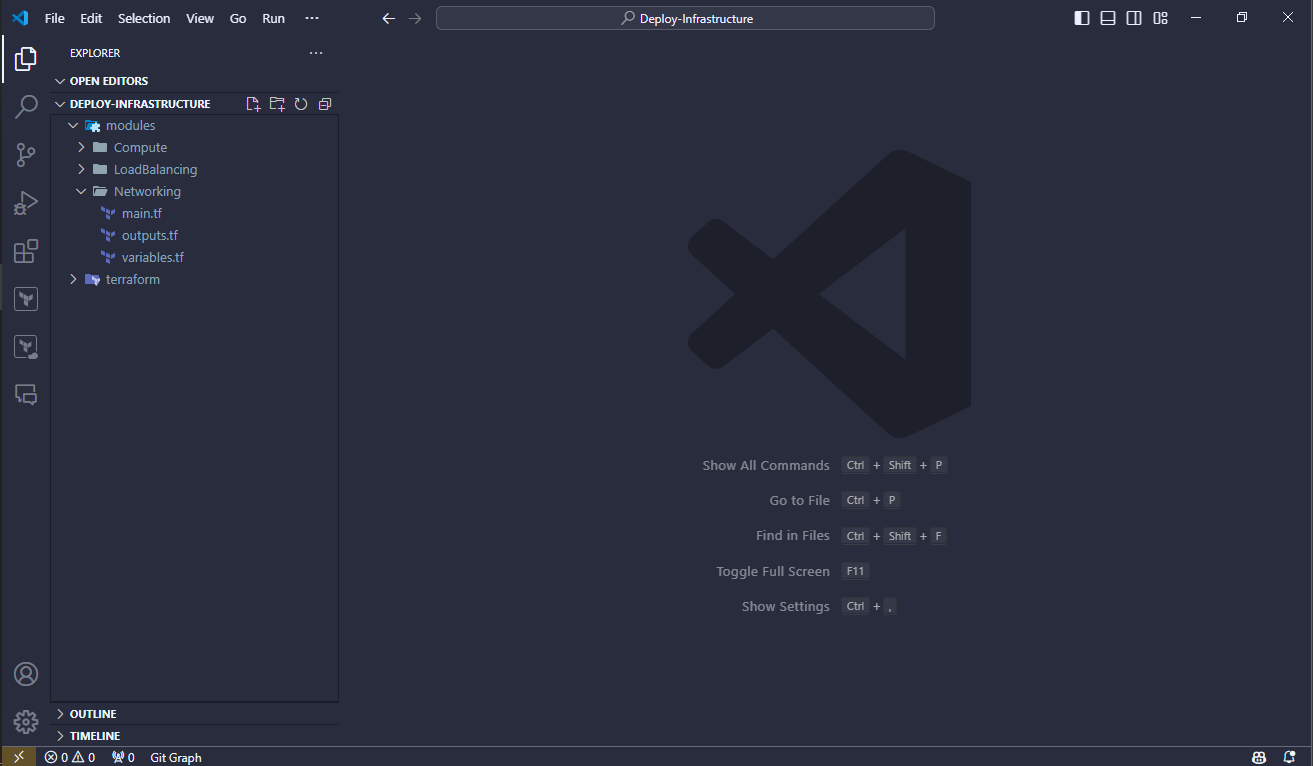Open forwarded ports indicator in status bar
1313x766 pixels.
click(x=123, y=757)
